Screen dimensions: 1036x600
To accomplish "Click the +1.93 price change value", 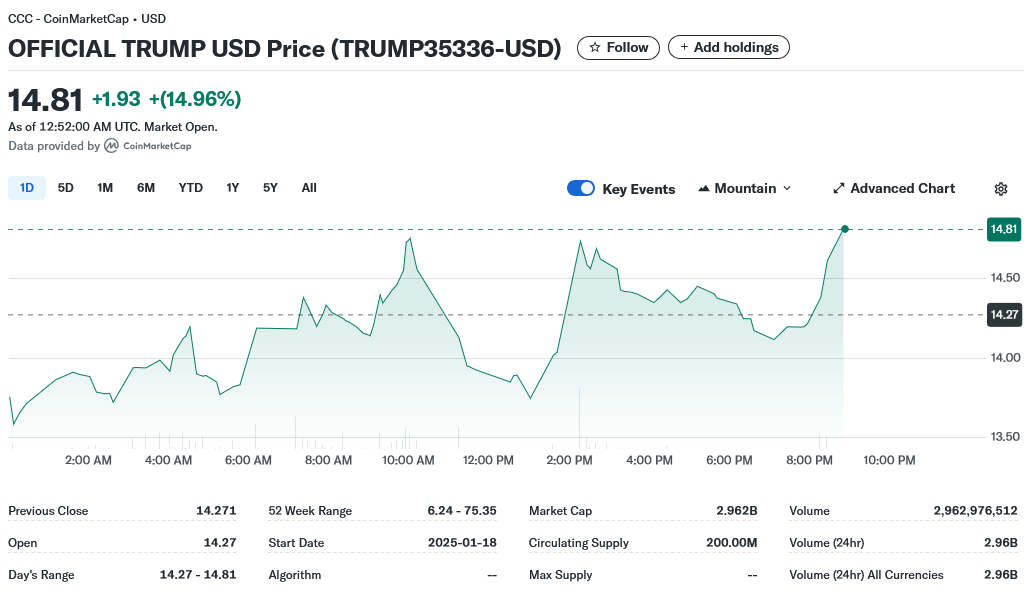I will click(116, 99).
